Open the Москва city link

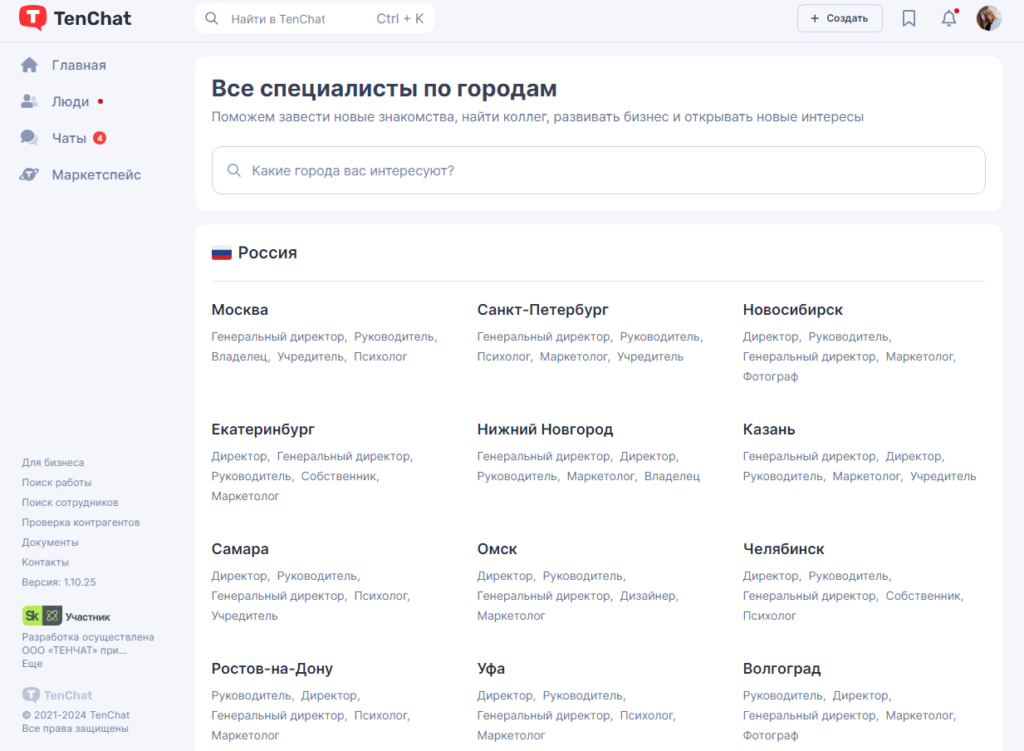coord(240,310)
